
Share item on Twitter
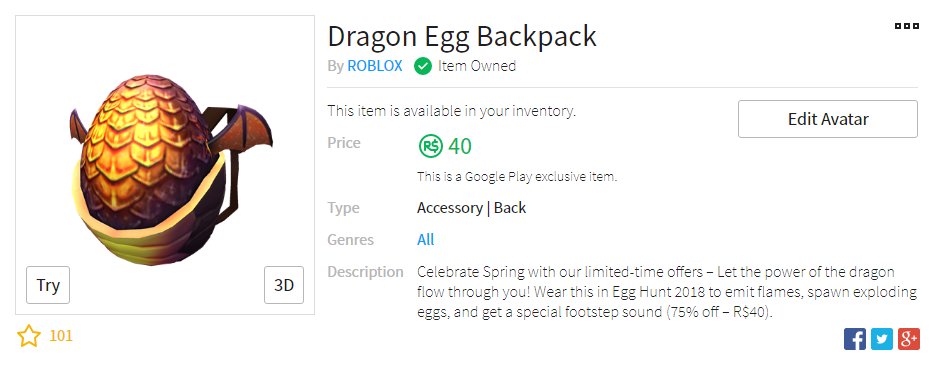[882, 339]
